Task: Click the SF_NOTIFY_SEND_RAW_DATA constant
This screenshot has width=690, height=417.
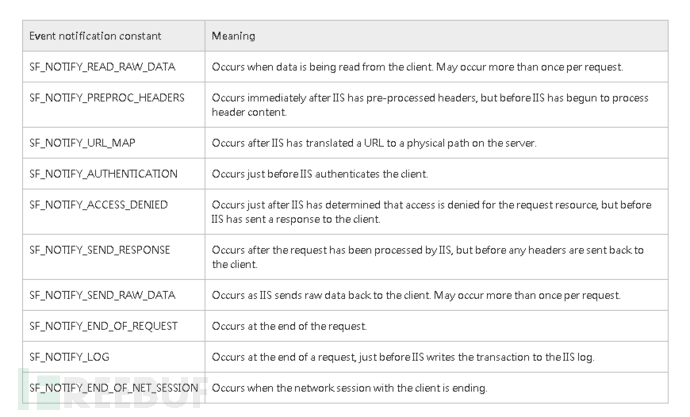Action: pos(102,295)
